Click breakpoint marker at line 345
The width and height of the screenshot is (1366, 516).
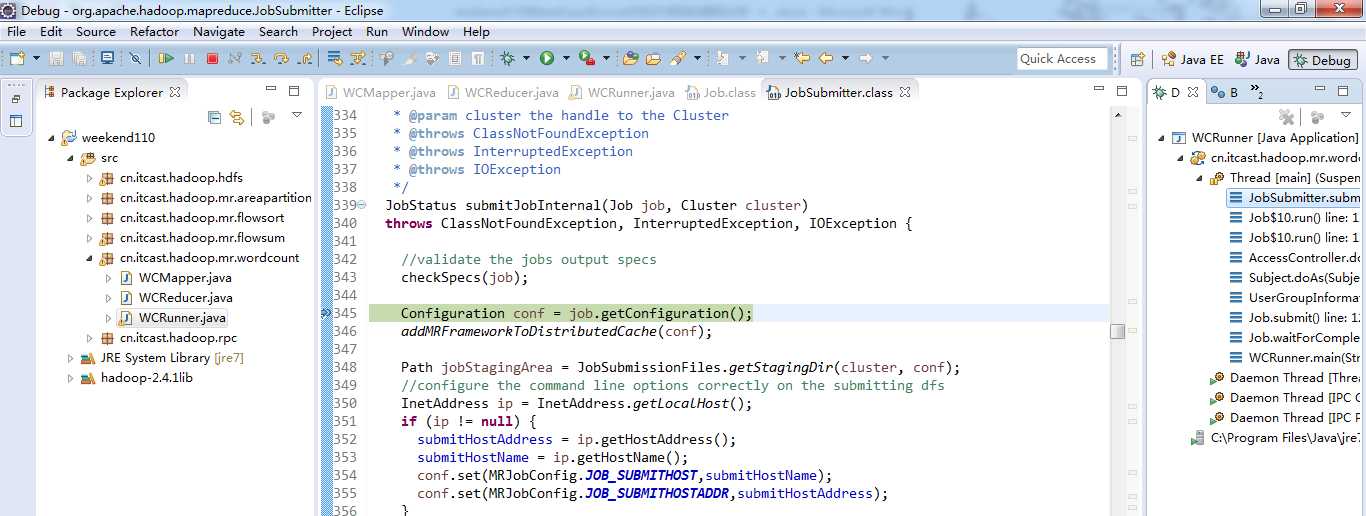pos(325,313)
